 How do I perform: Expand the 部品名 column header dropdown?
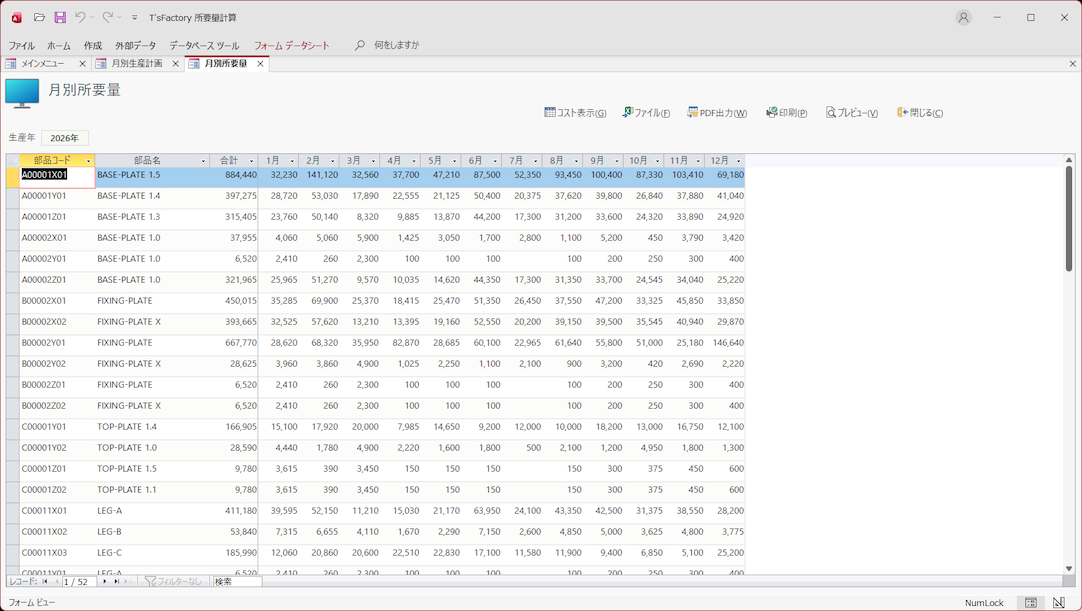click(x=203, y=161)
